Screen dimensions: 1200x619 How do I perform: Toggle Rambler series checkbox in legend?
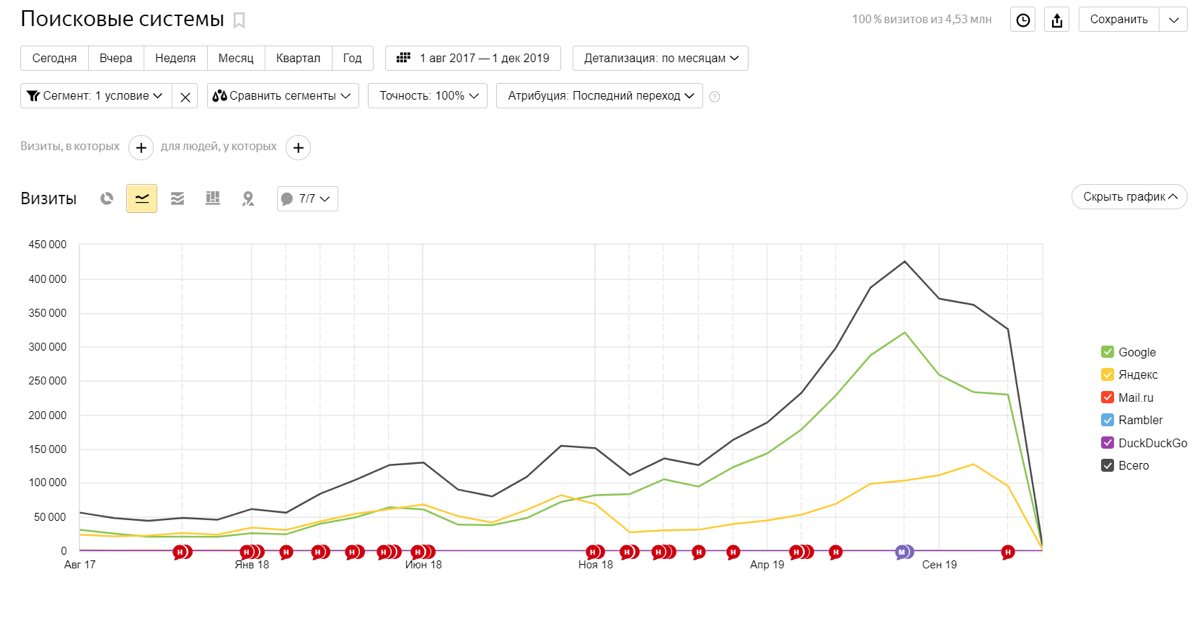1107,420
